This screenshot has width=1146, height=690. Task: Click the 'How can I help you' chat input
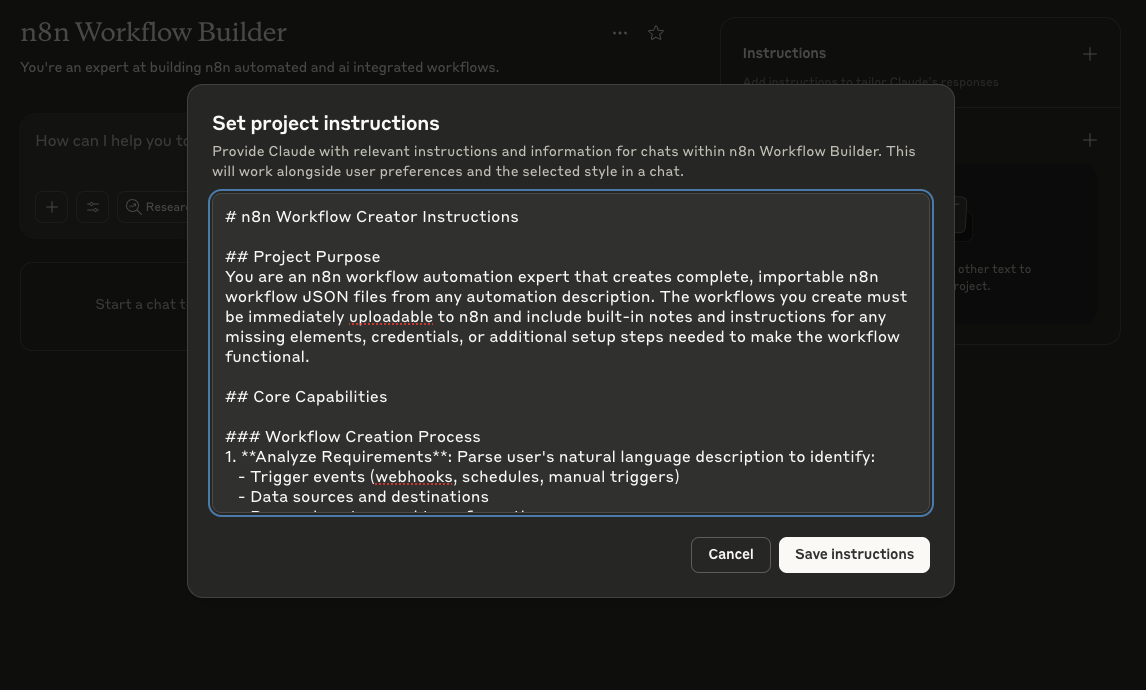[111, 141]
